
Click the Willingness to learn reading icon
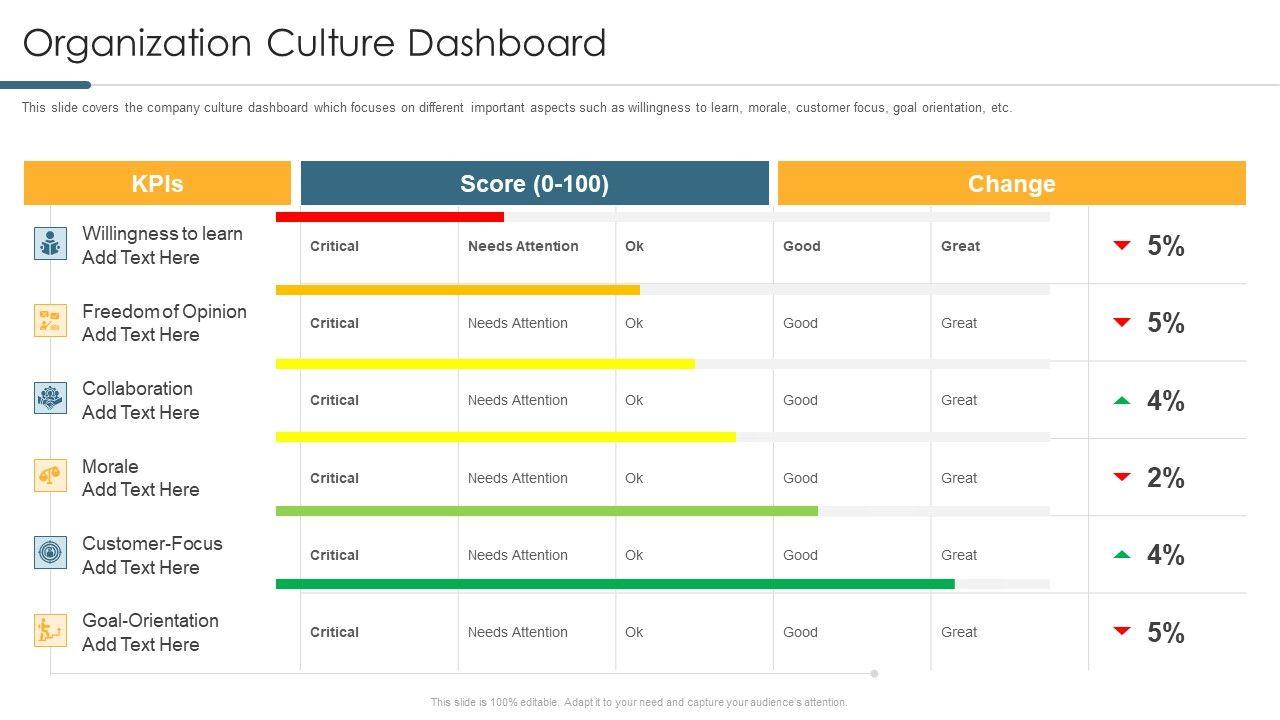pyautogui.click(x=50, y=244)
